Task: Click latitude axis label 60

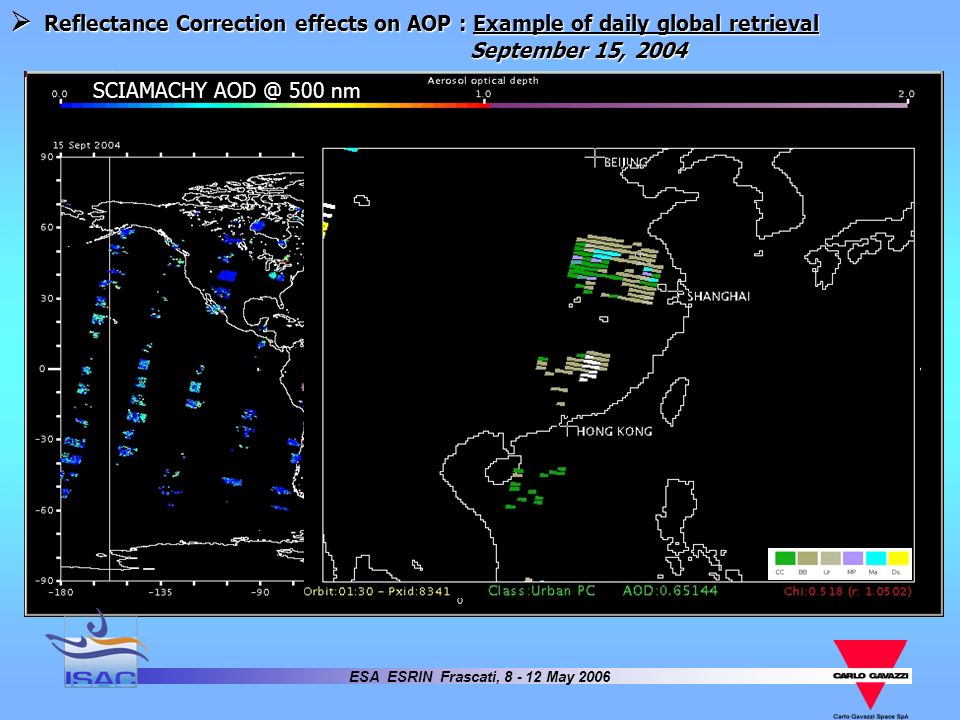Action: tap(47, 227)
